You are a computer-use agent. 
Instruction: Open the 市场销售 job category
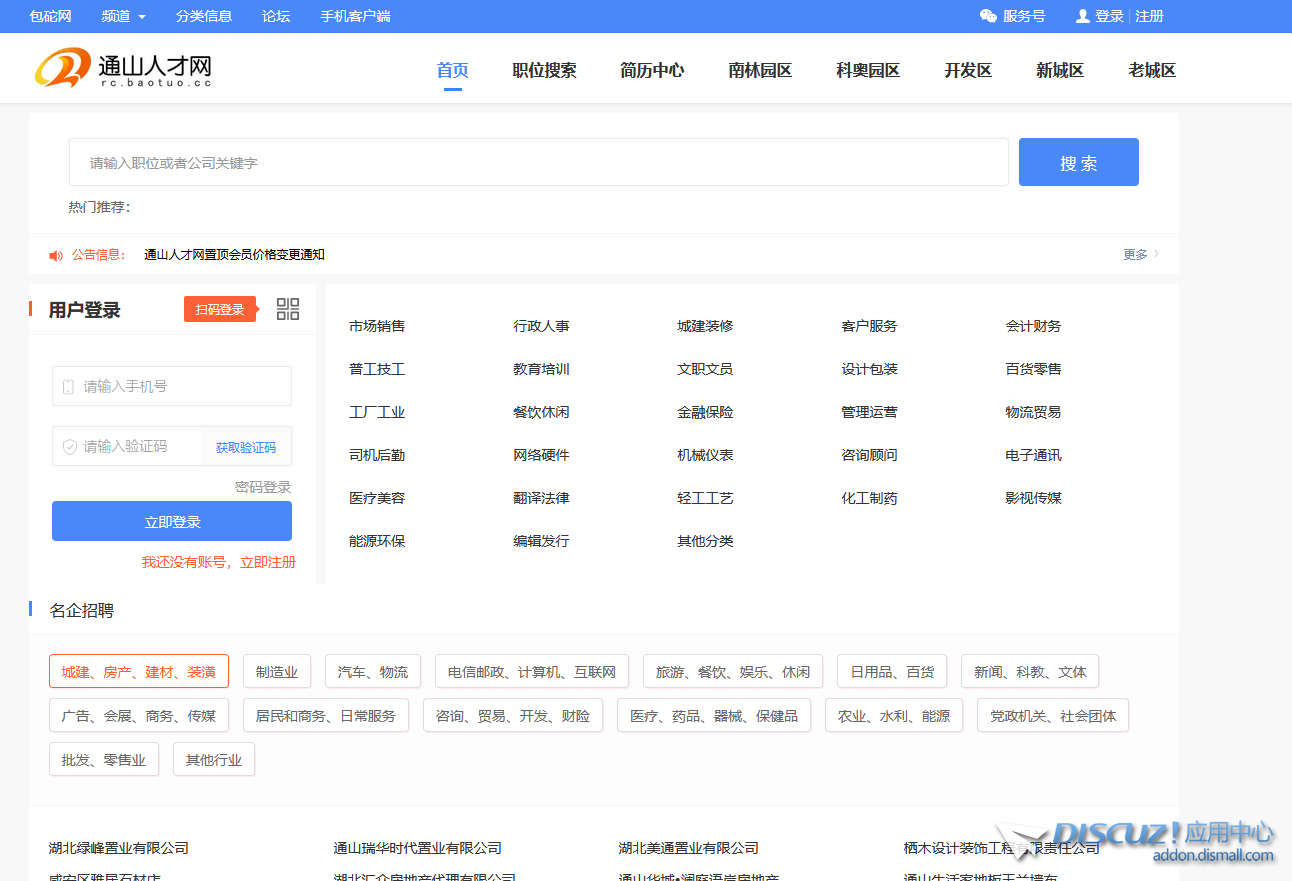377,326
